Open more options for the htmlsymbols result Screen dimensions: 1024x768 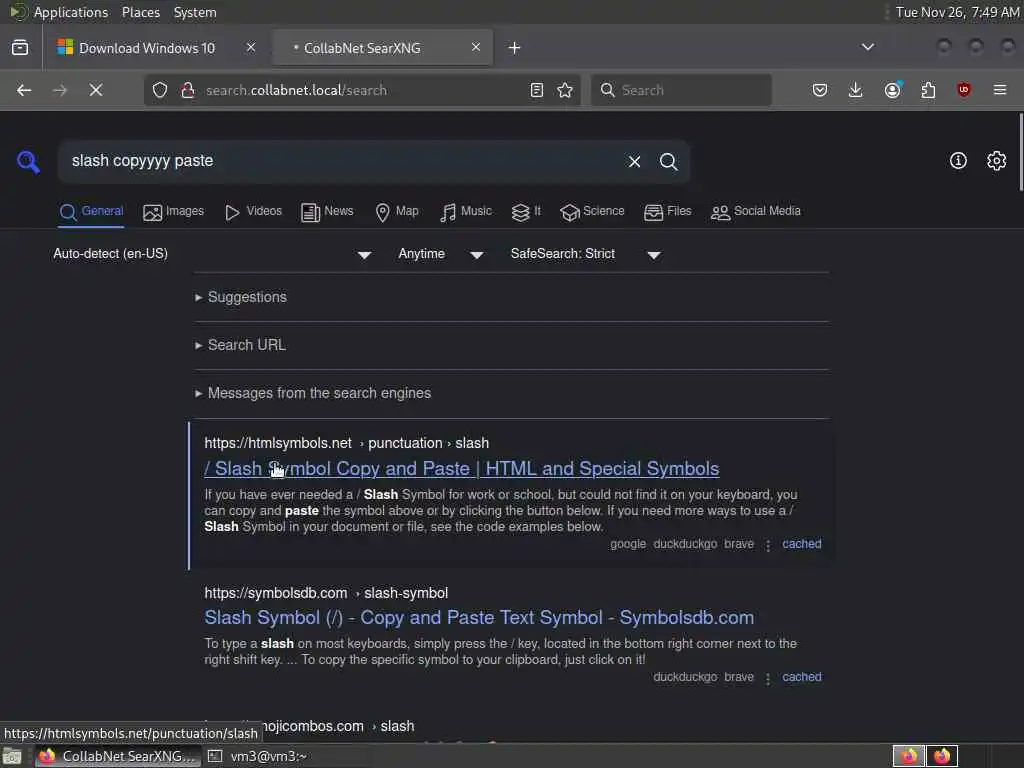coord(768,545)
